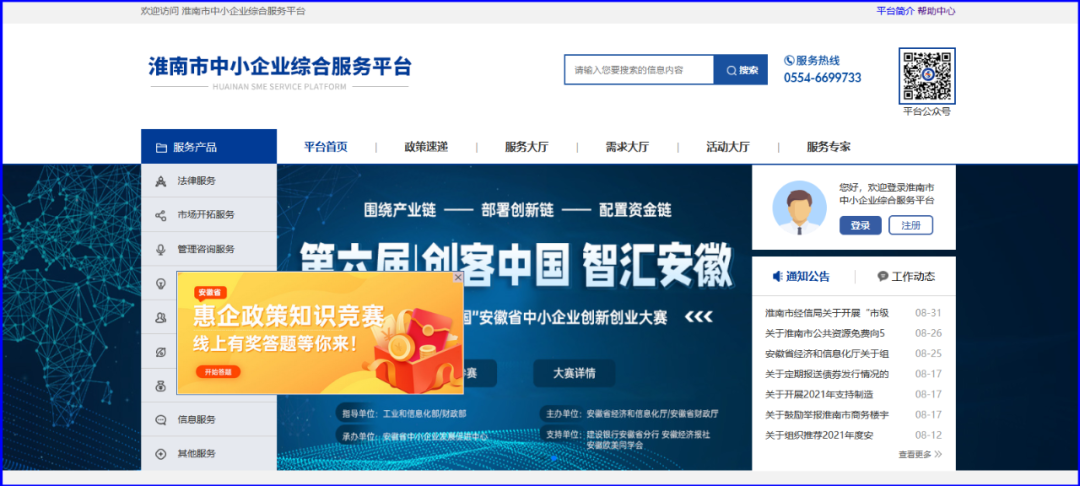Screen dimensions: 1080x486
Task: Open the 服务专家 navigation item
Action: tap(829, 147)
